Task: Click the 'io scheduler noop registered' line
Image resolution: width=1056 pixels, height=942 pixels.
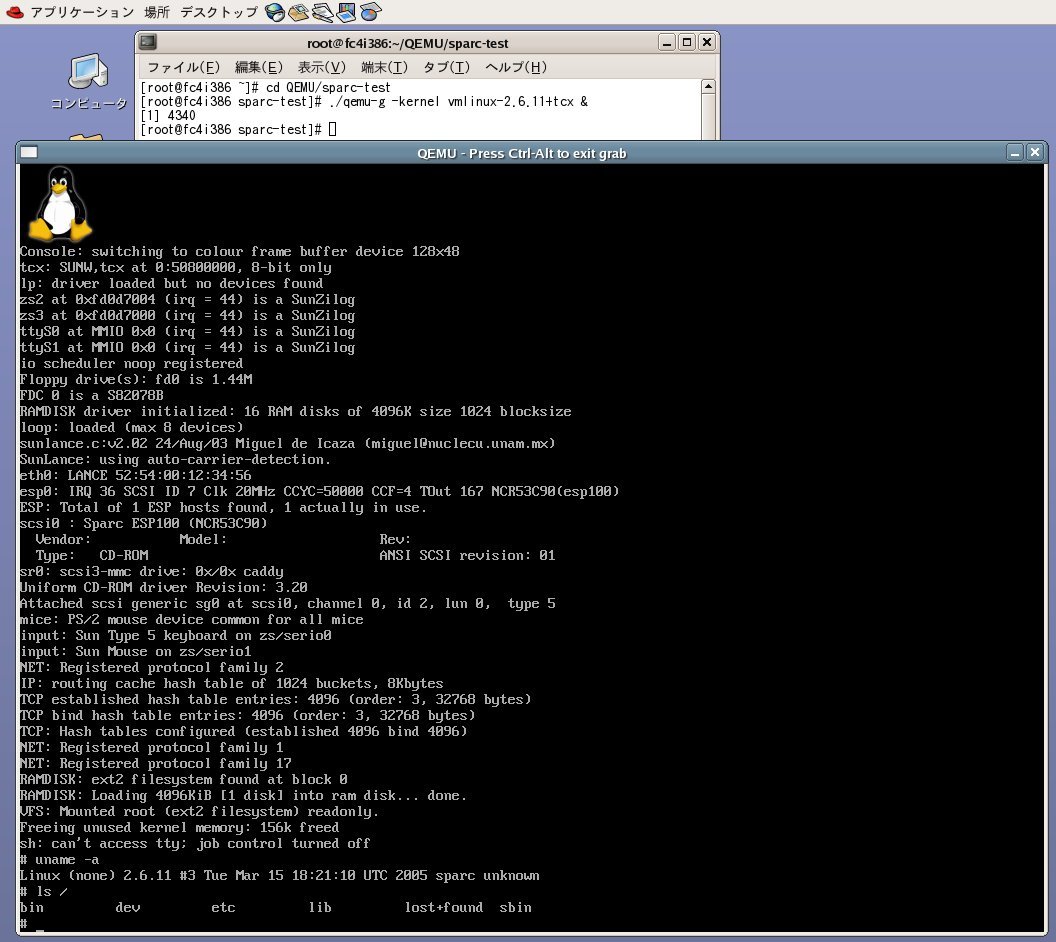Action: point(131,364)
